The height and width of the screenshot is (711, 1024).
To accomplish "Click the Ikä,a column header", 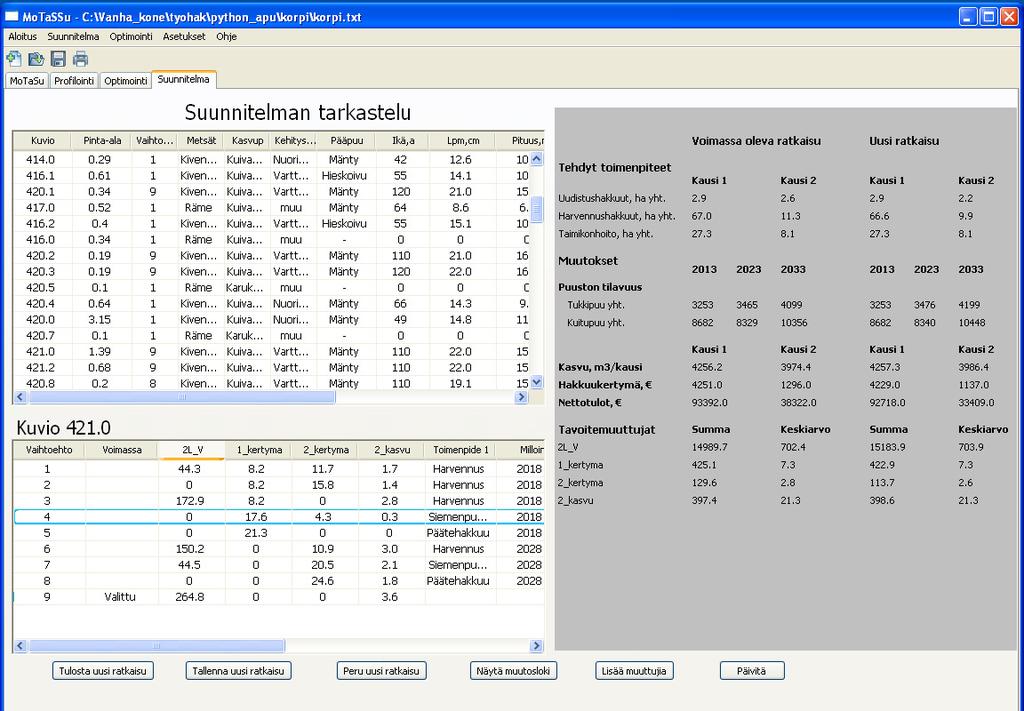I will pyautogui.click(x=402, y=140).
